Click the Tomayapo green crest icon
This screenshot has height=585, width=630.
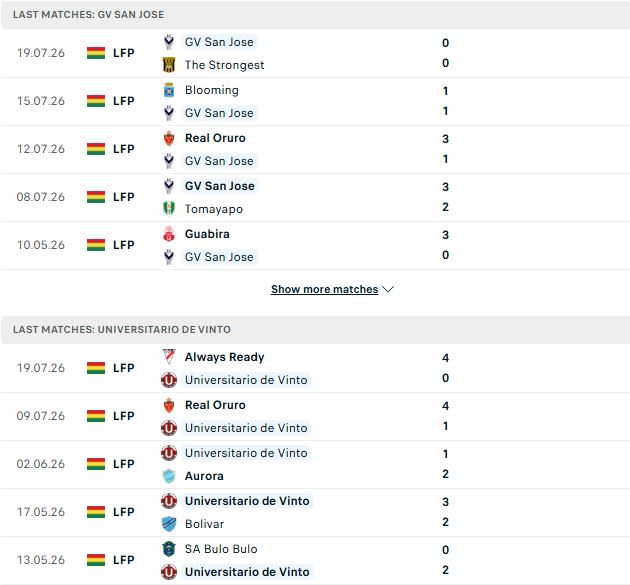click(x=169, y=209)
